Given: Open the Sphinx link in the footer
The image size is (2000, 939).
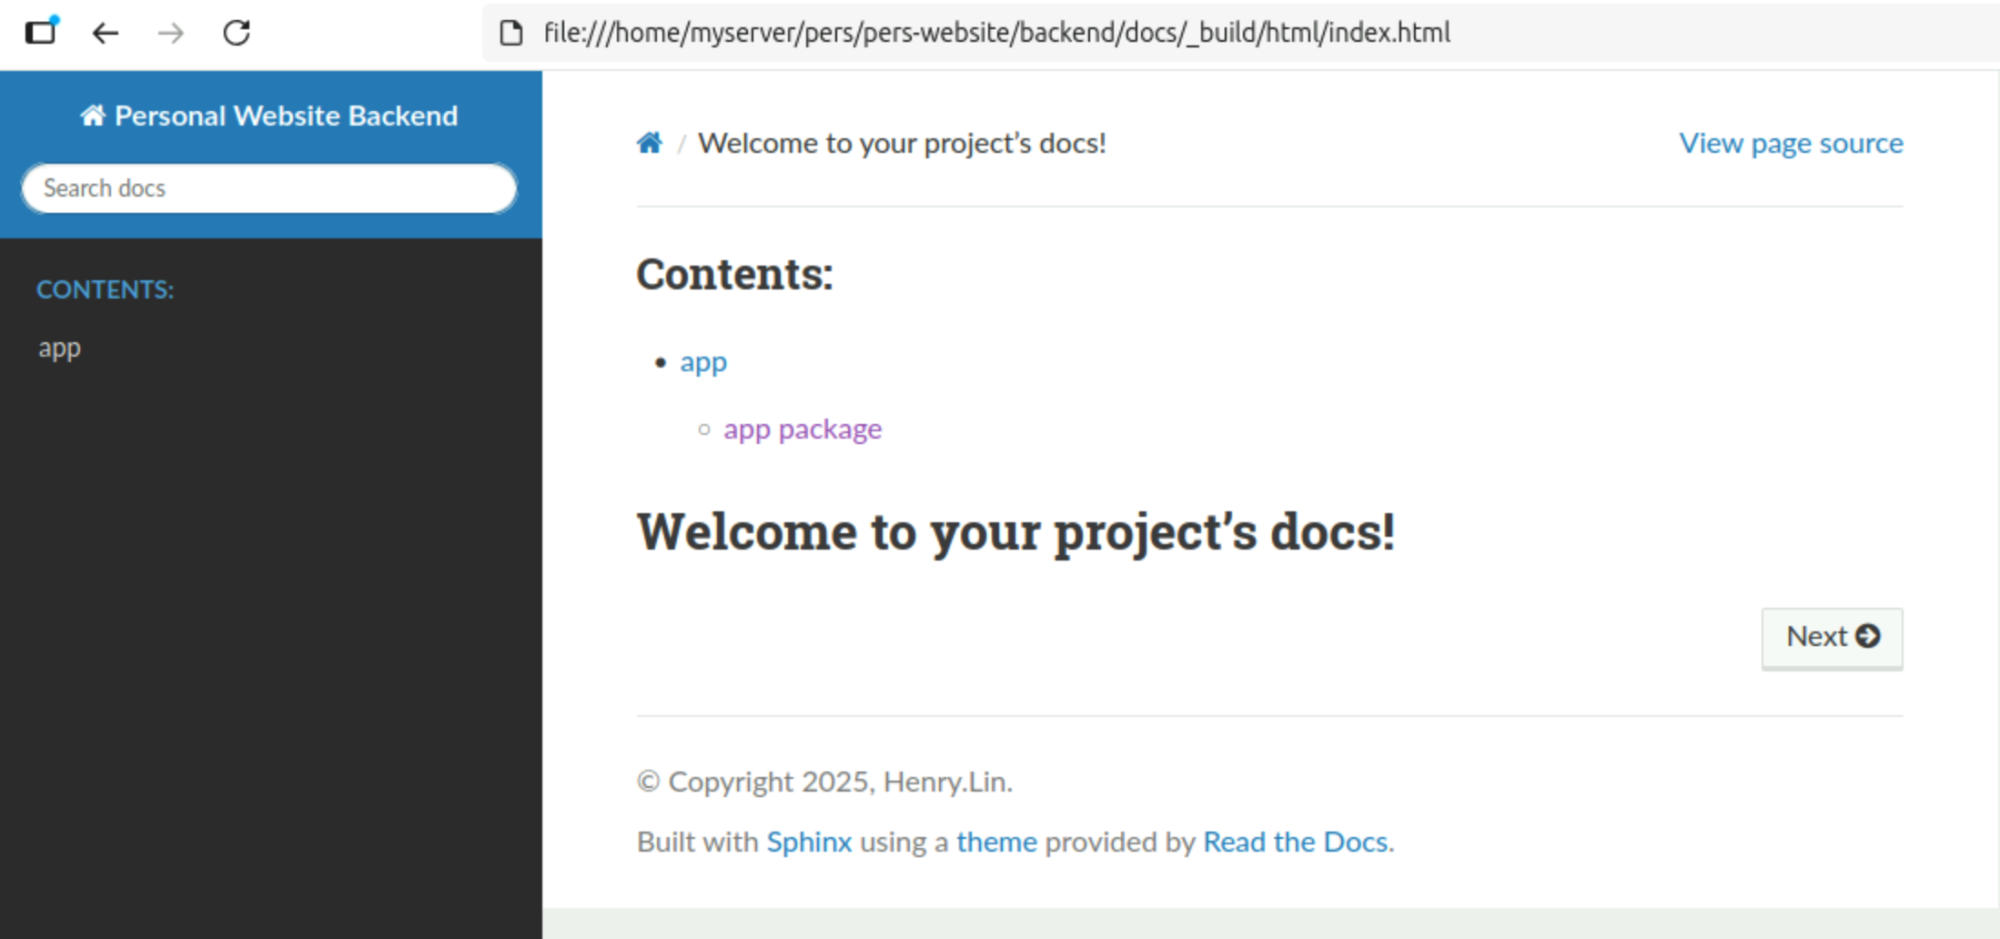Looking at the screenshot, I should (809, 842).
